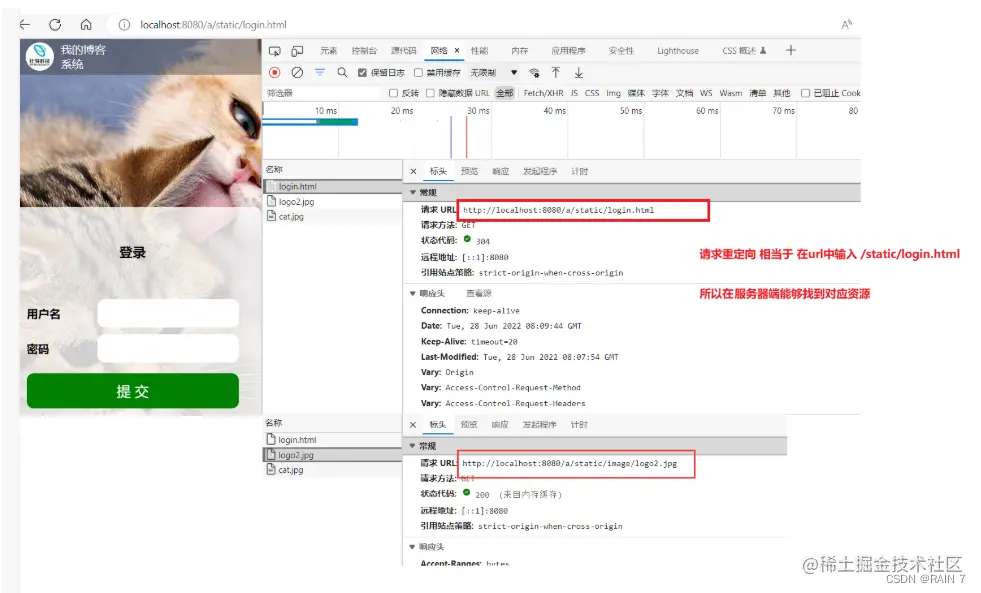The height and width of the screenshot is (593, 981).
Task: Select 计时 tab in upper details panel
Action: (x=579, y=171)
